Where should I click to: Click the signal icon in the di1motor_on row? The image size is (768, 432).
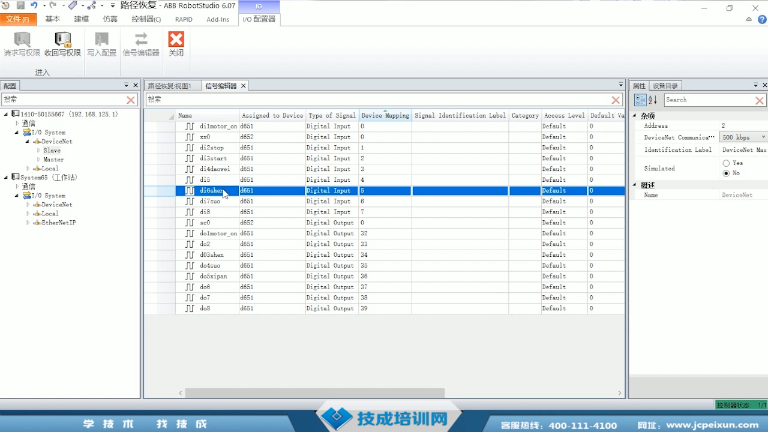click(x=190, y=126)
